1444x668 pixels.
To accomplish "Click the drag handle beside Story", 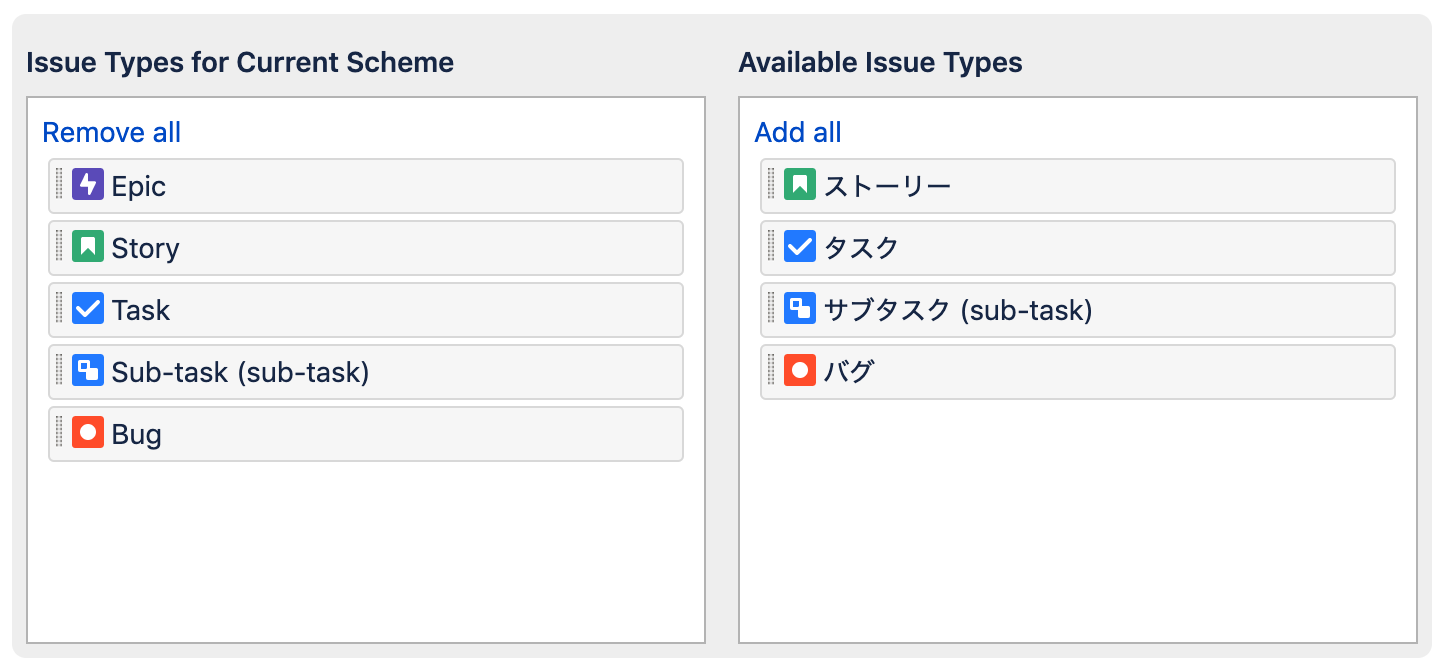I will point(59,247).
